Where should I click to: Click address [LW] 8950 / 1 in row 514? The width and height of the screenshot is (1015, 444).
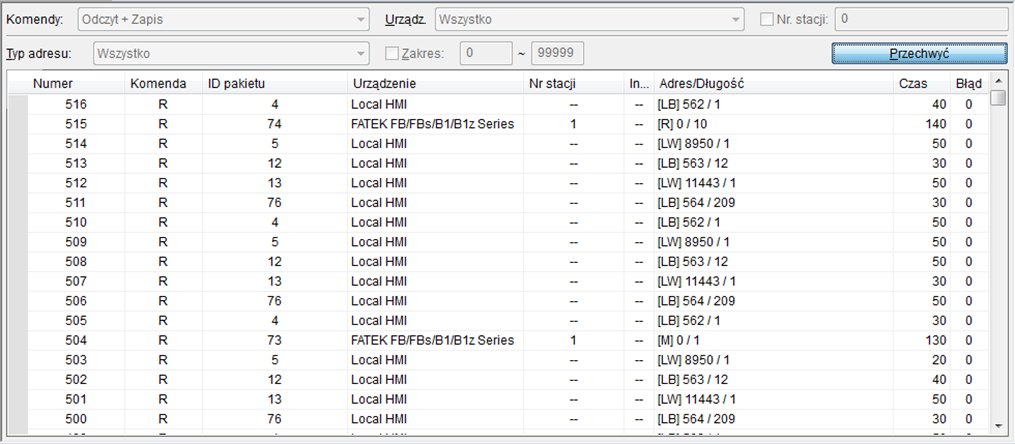[x=694, y=144]
